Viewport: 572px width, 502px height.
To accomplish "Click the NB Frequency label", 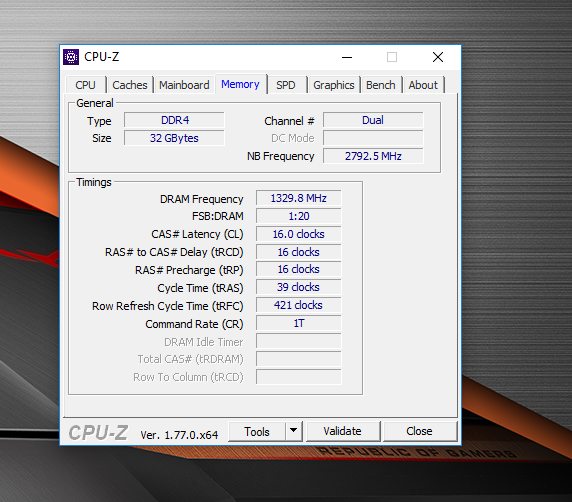I will pyautogui.click(x=281, y=157).
